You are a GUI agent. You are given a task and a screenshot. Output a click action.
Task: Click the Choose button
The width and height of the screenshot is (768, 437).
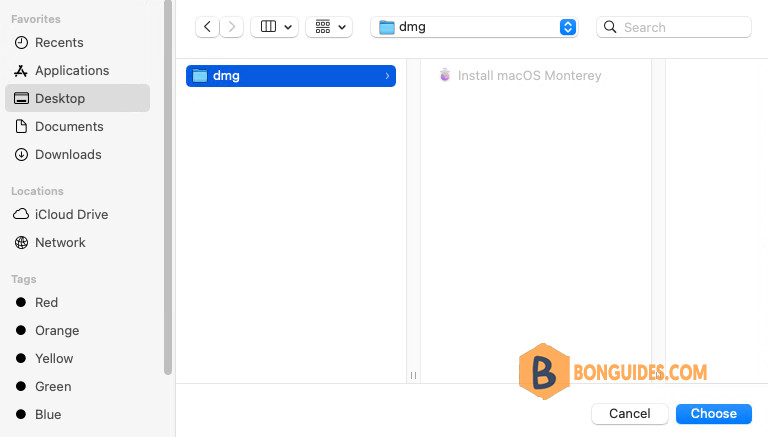pos(714,413)
